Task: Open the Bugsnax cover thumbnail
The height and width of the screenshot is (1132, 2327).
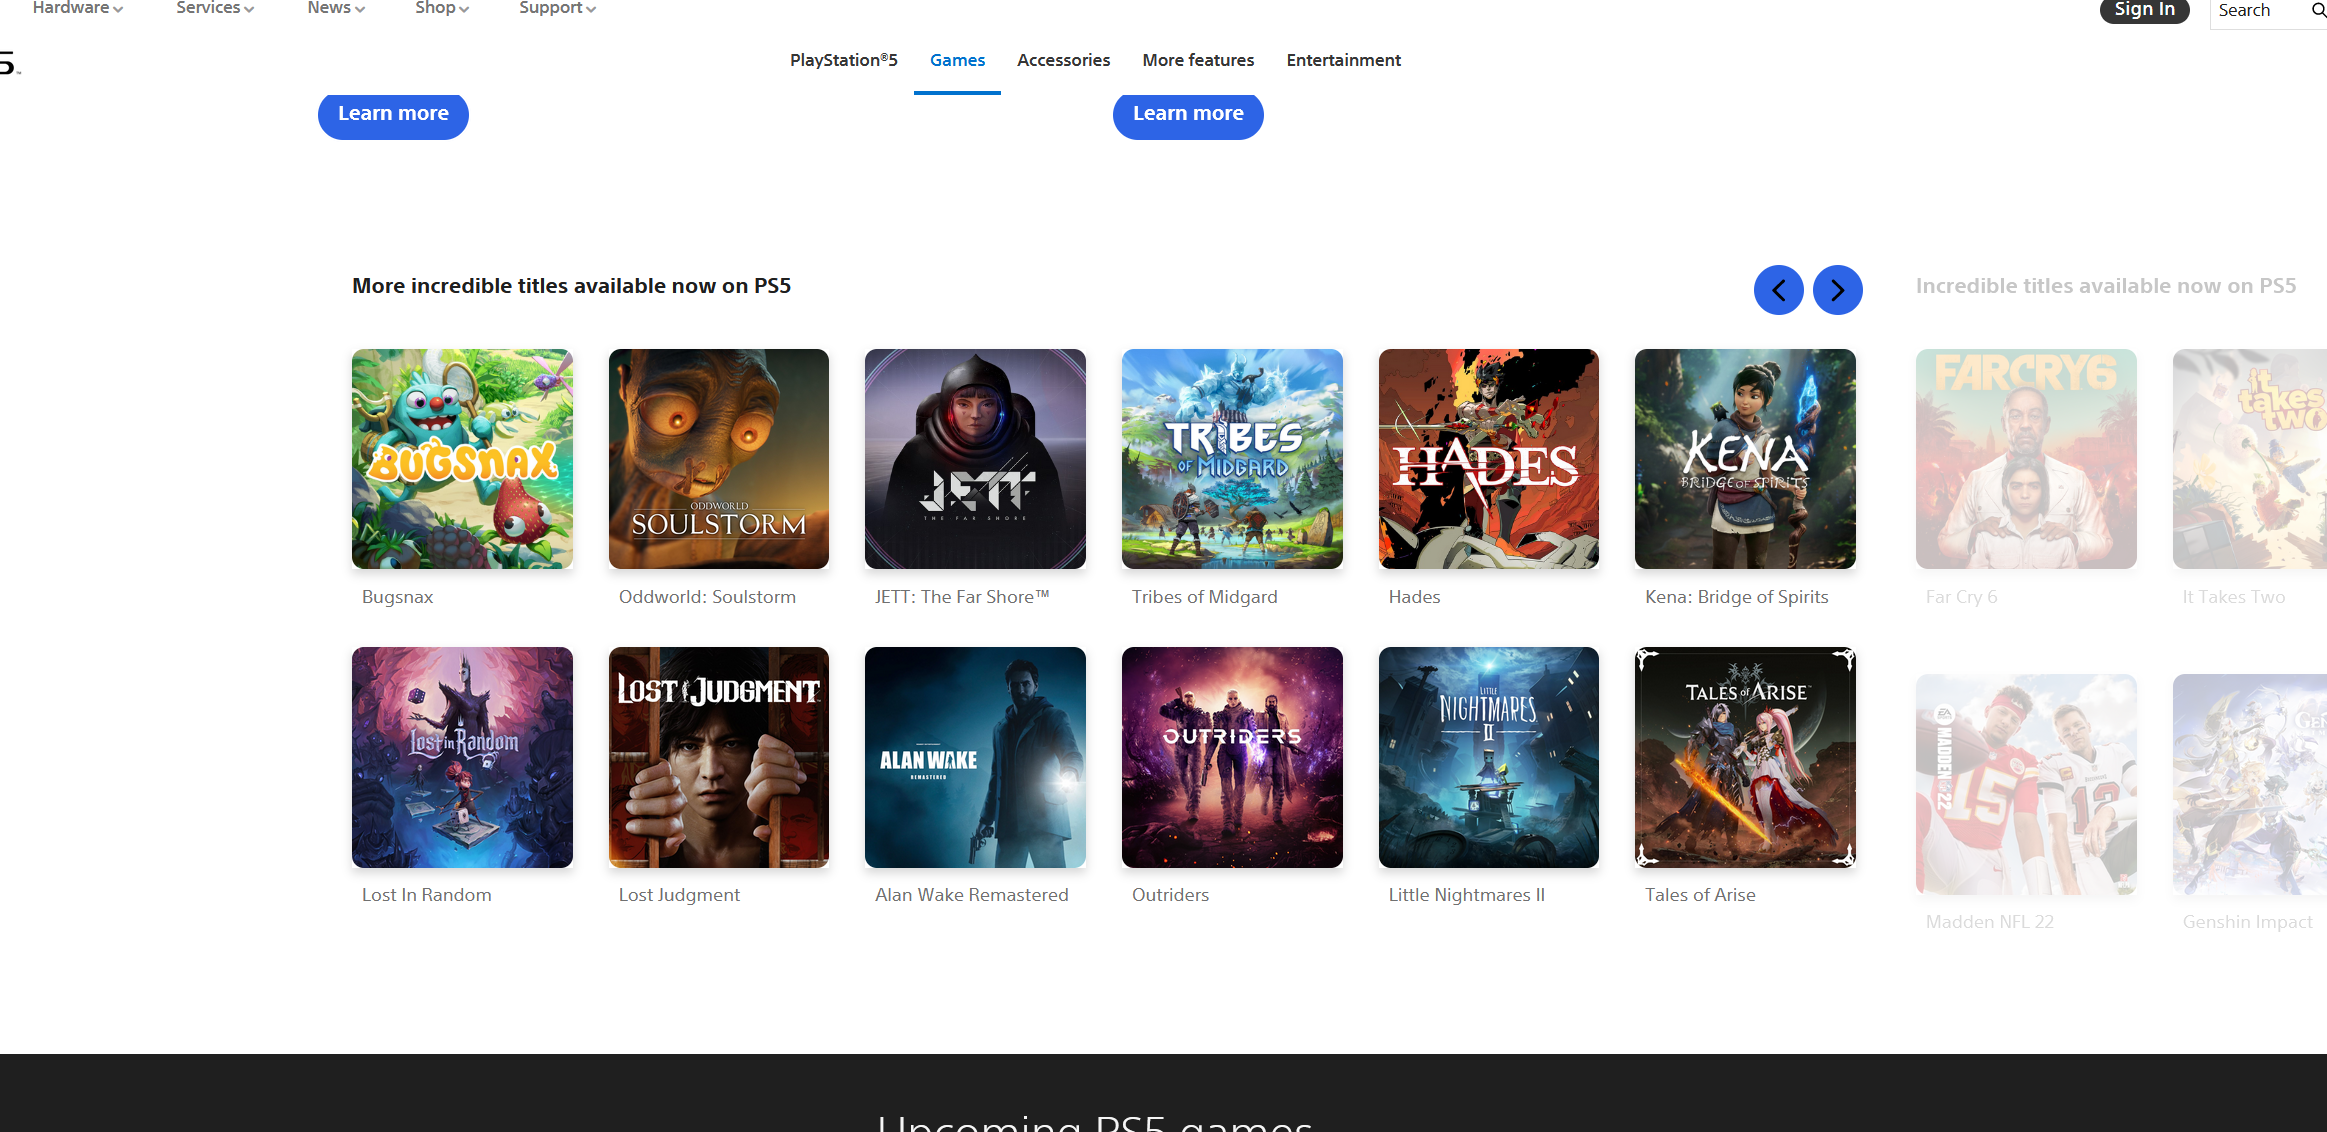Action: (462, 459)
